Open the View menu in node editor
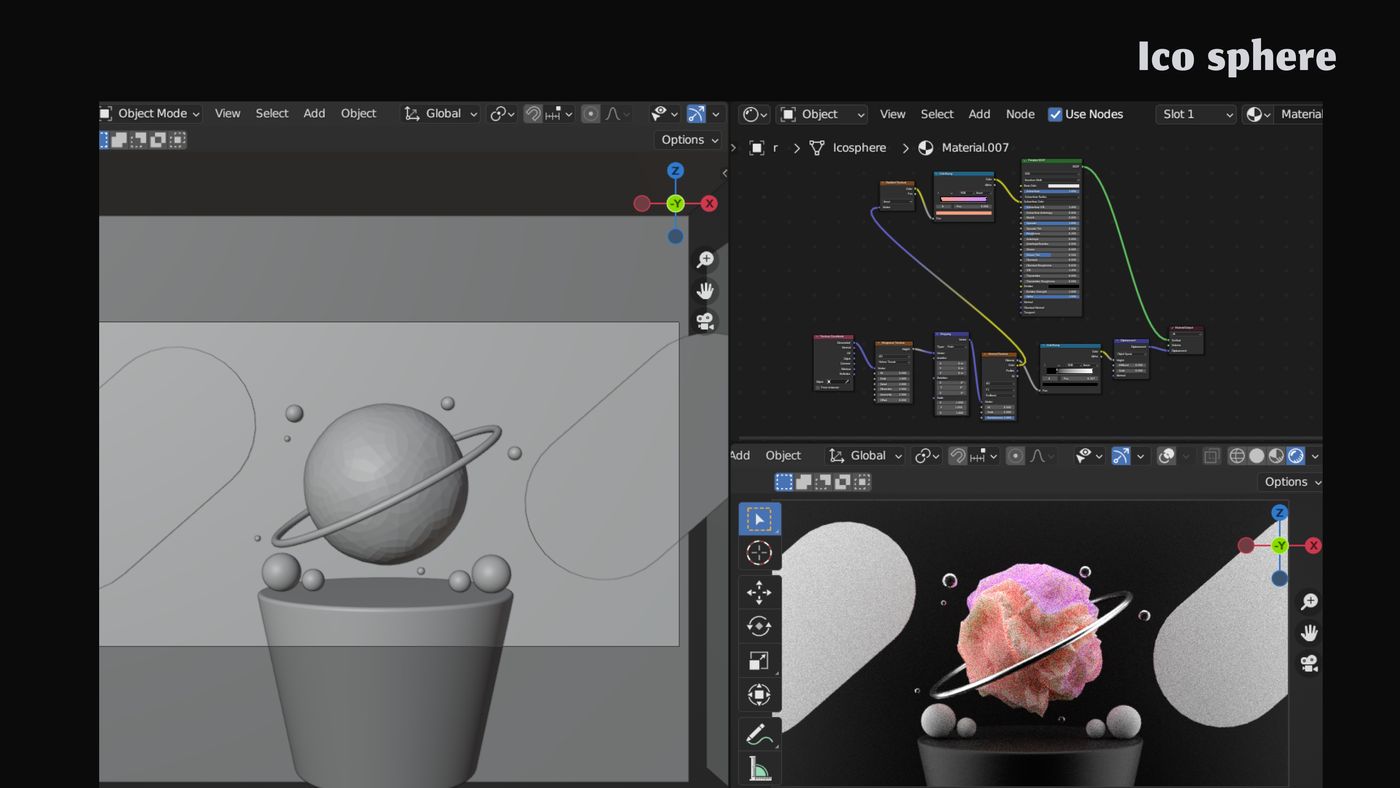This screenshot has height=788, width=1400. pyautogui.click(x=893, y=114)
